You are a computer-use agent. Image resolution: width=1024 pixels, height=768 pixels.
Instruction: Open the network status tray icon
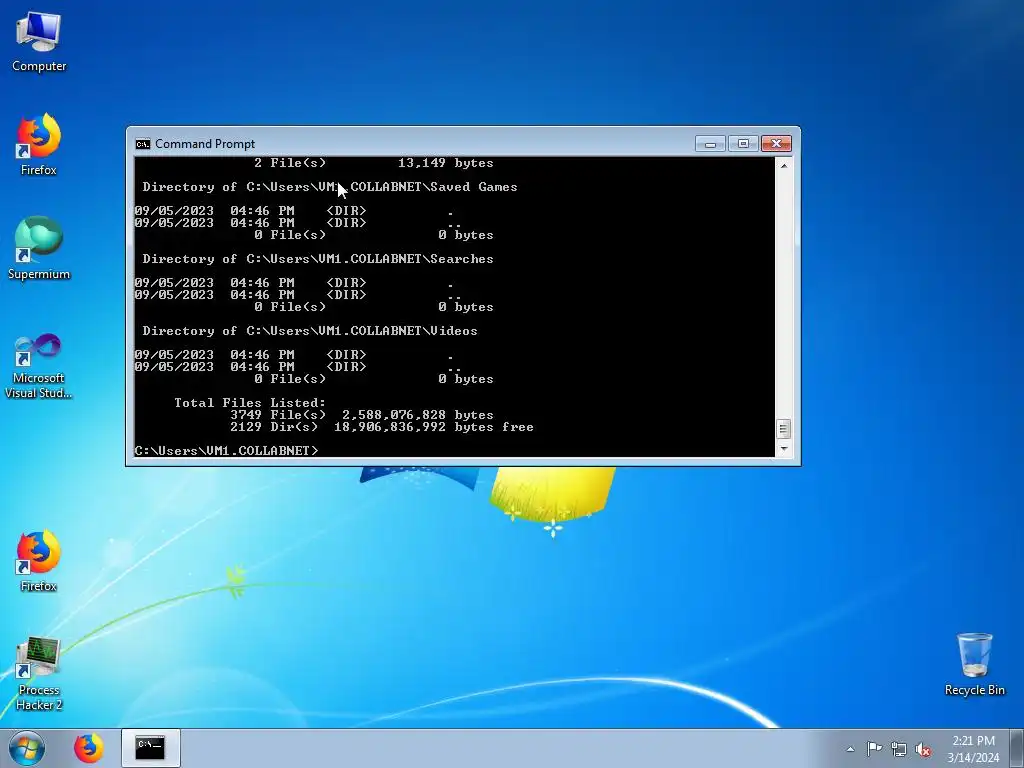(x=899, y=749)
